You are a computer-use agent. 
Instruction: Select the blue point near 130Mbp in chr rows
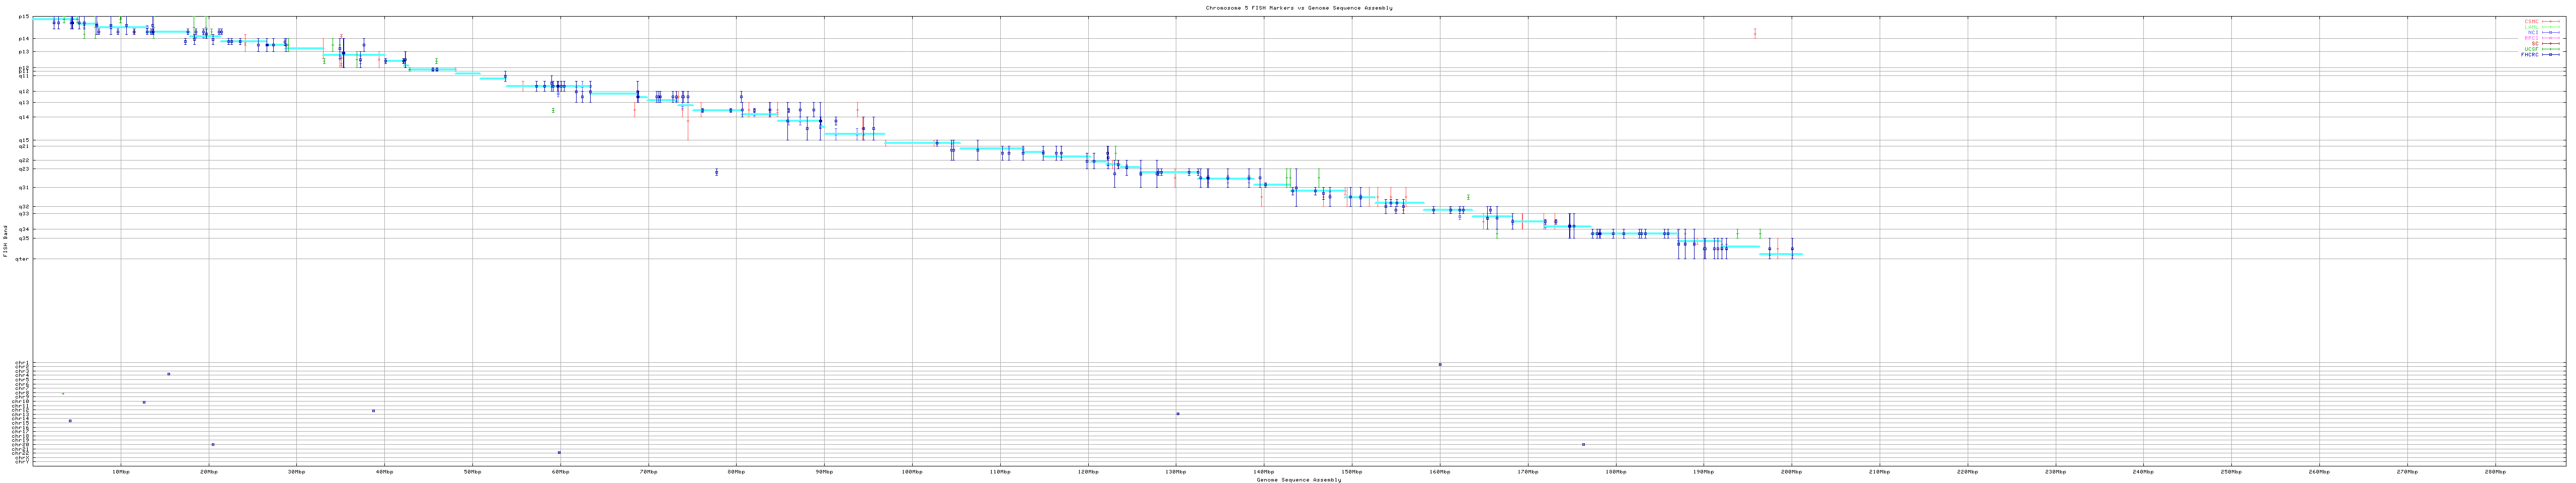click(x=1178, y=414)
